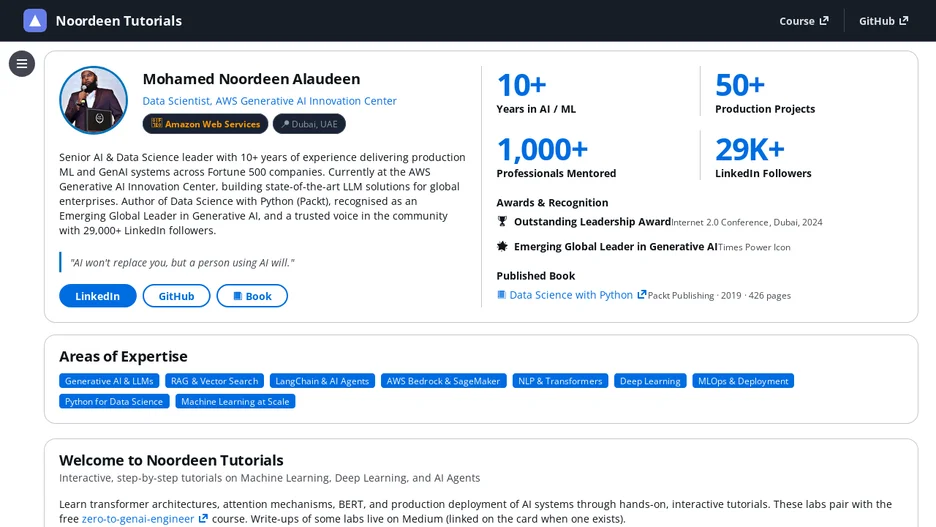Select the LangChain & AI Agents tag
Viewport: 936px width, 527px height.
coord(322,381)
